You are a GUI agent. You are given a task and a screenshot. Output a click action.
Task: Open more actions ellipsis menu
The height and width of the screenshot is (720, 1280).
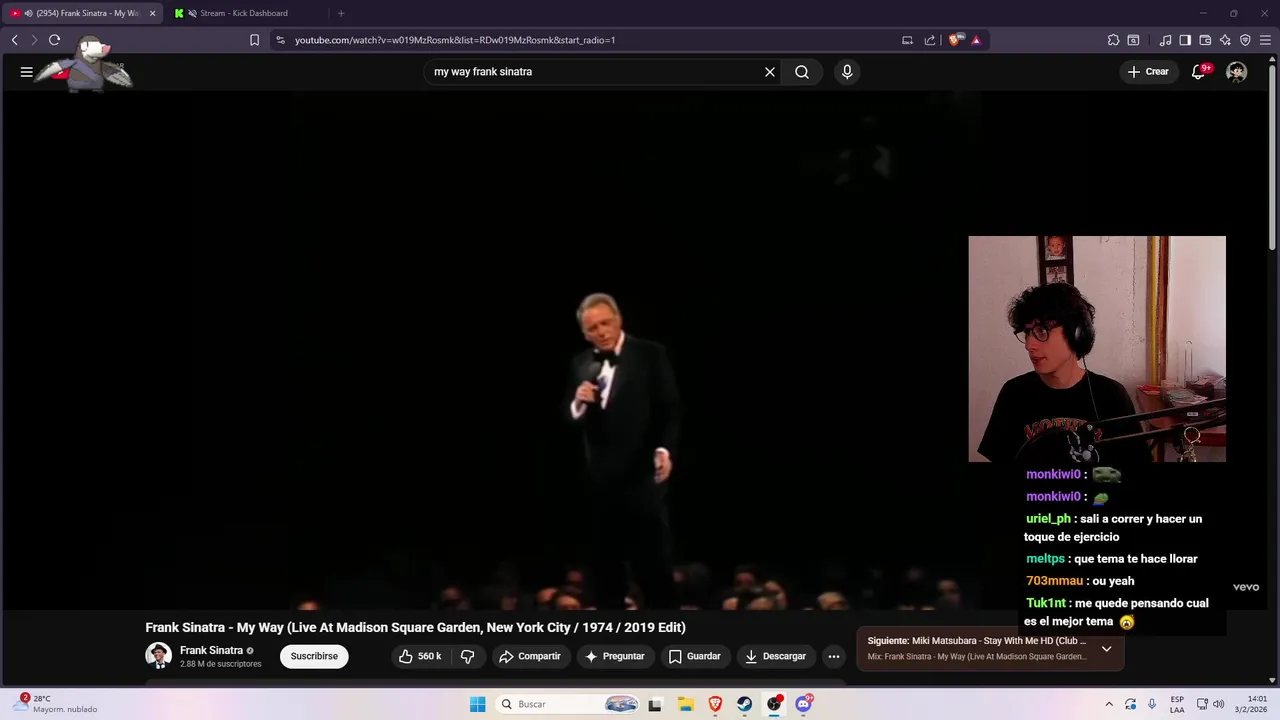click(834, 657)
